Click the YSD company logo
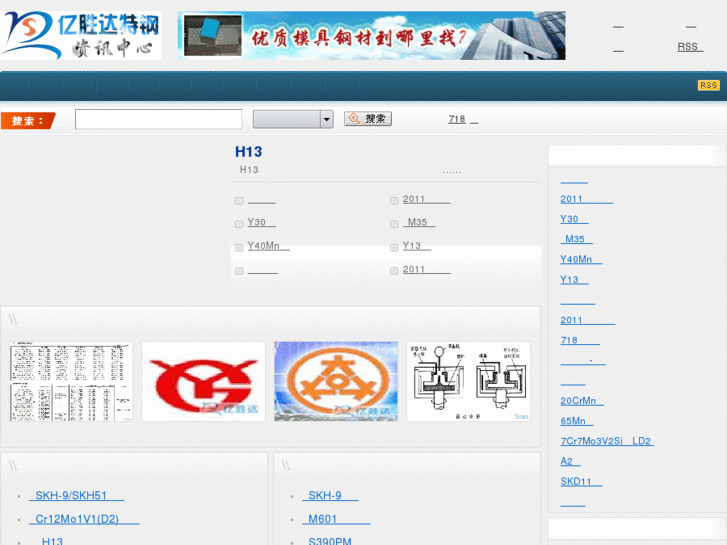Viewport: 727px width, 545px height. 81,36
